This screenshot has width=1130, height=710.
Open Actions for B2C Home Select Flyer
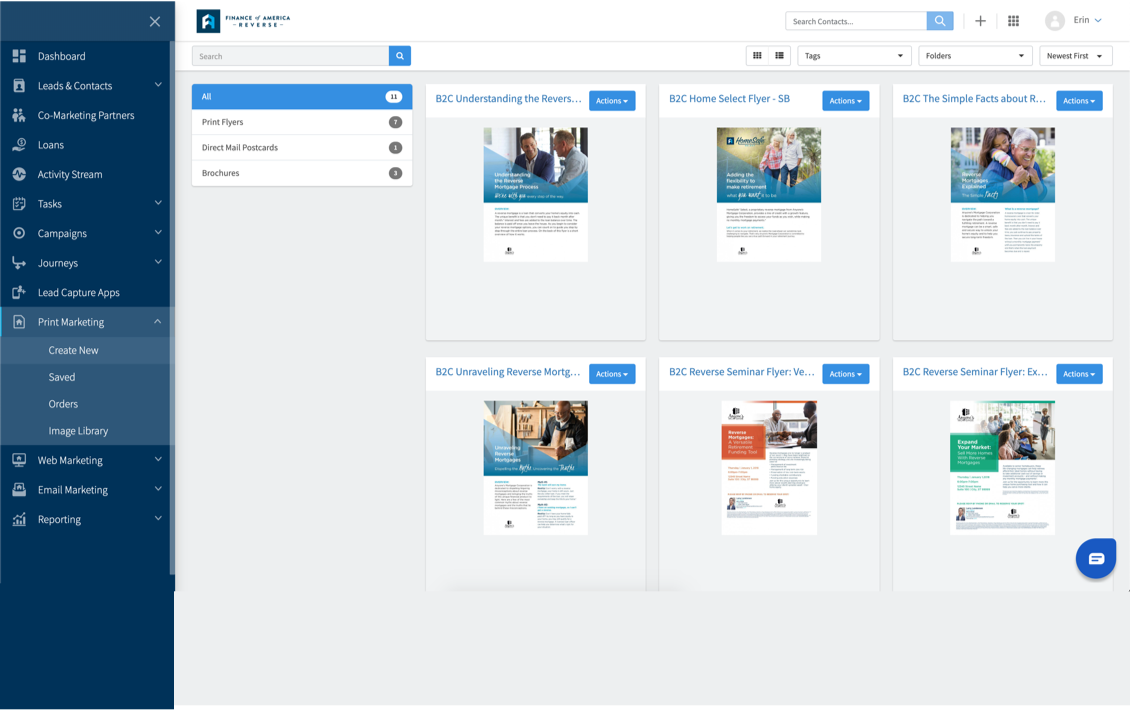pos(845,101)
